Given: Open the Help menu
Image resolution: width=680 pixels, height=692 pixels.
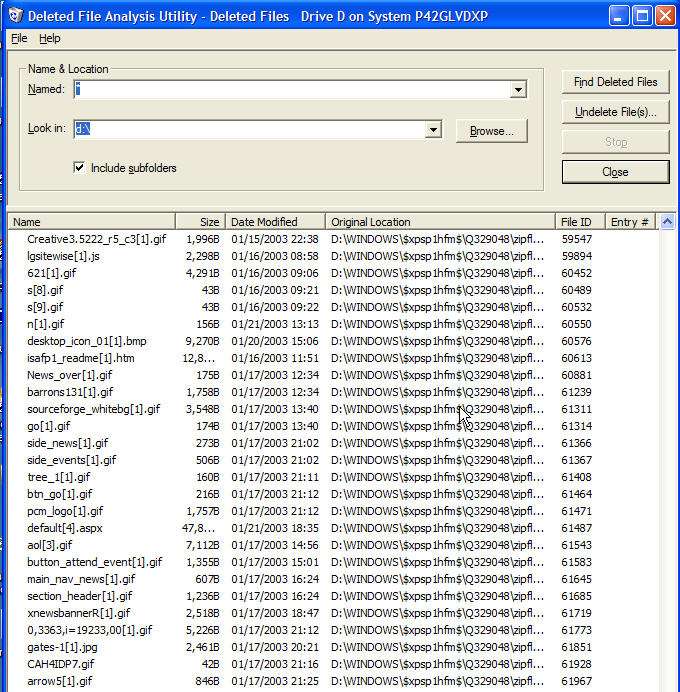Looking at the screenshot, I should [x=49, y=38].
